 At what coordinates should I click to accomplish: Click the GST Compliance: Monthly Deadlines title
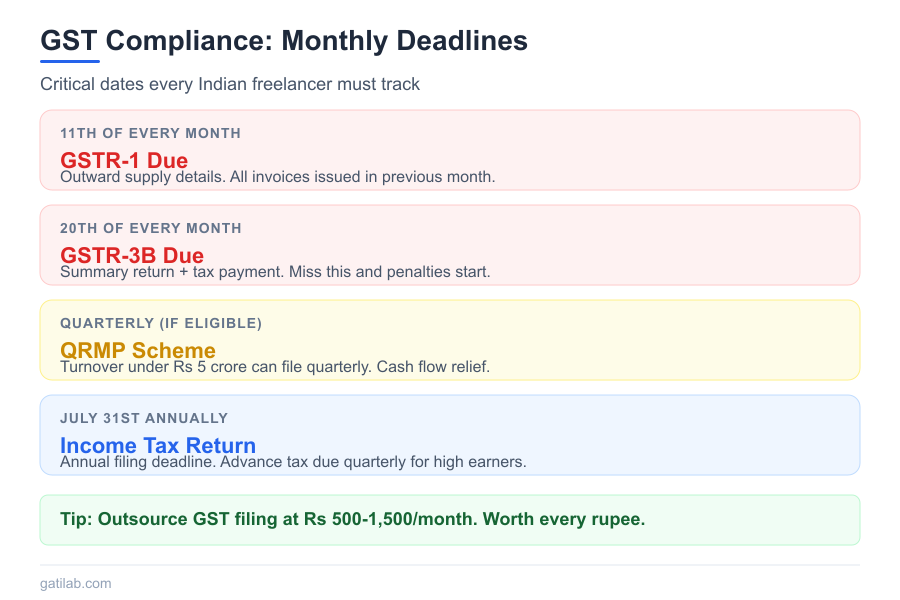point(284,41)
